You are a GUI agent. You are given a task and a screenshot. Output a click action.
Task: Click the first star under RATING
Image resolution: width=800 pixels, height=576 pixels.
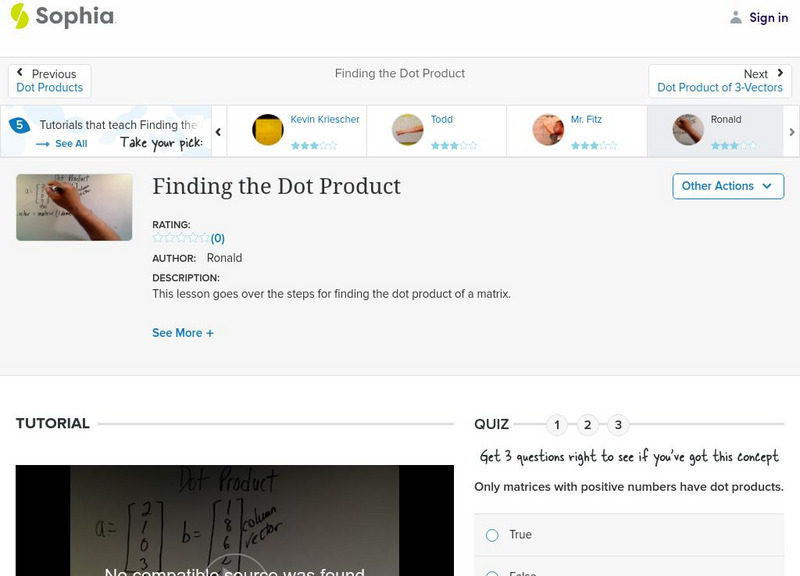155,238
